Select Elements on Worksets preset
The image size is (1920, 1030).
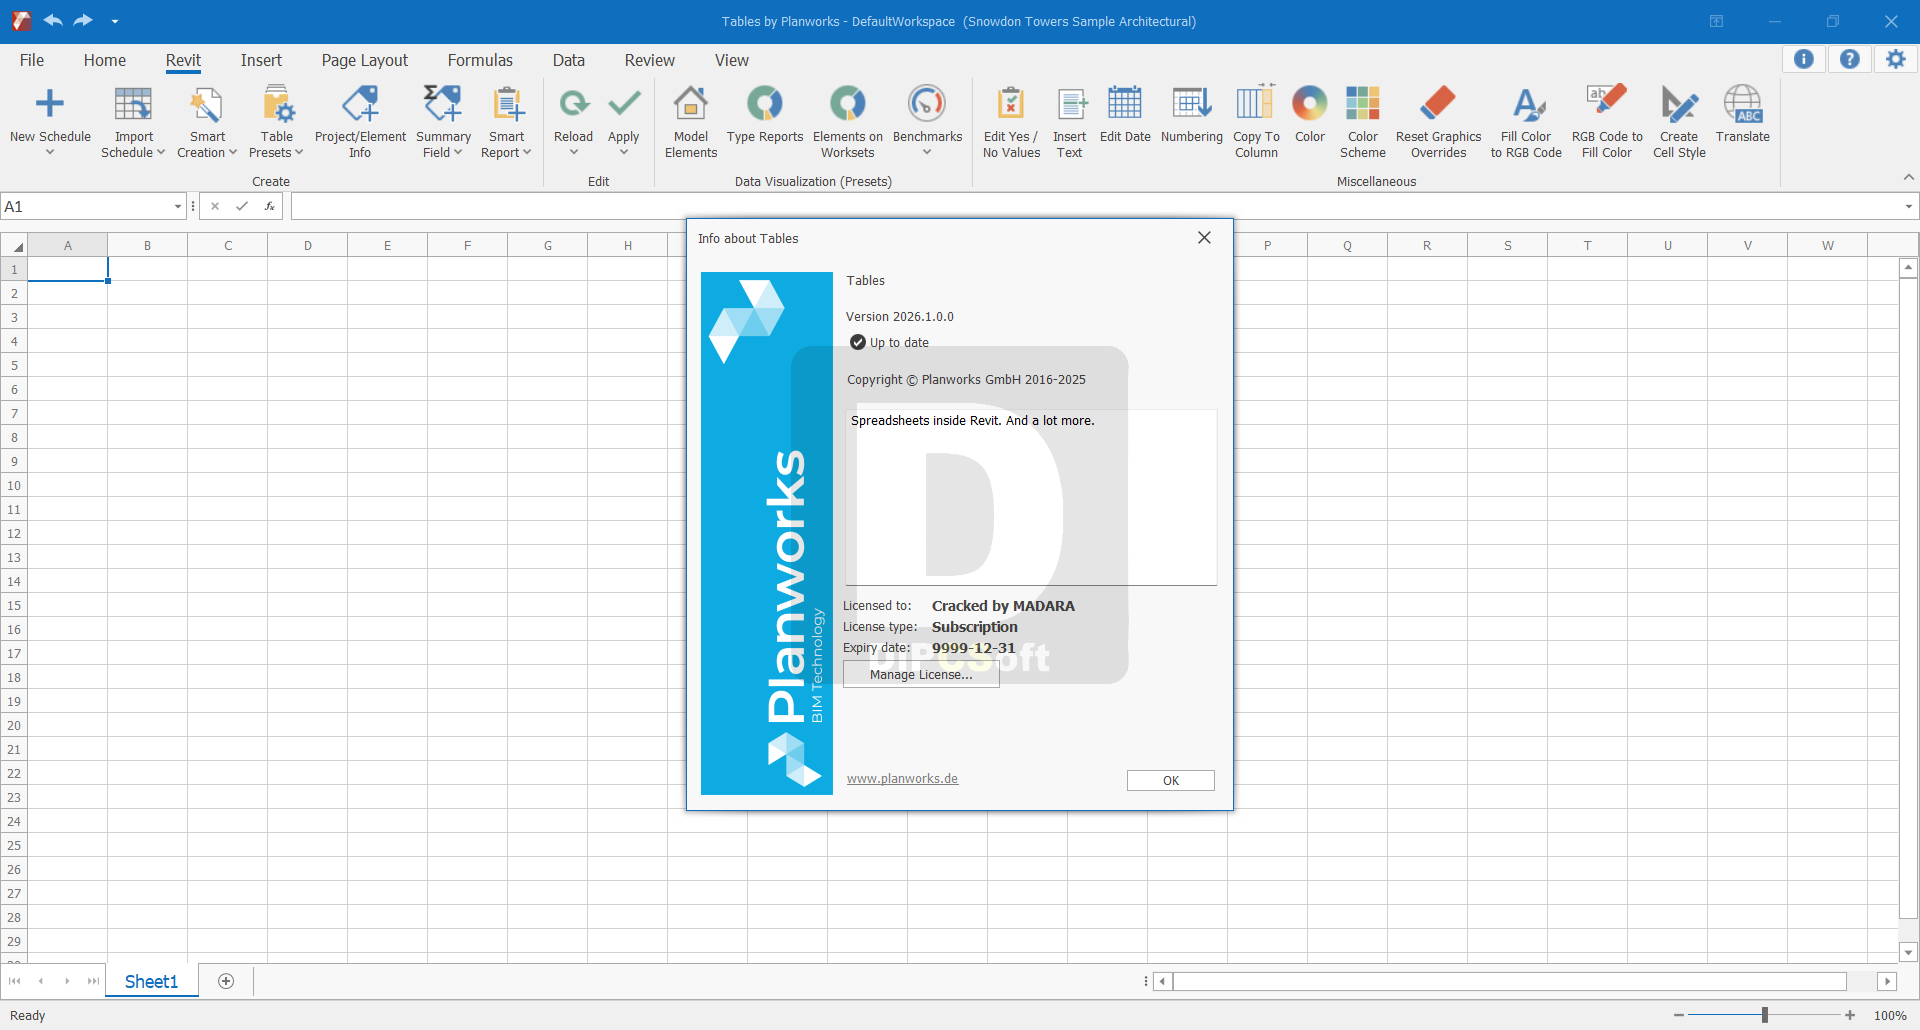pos(848,122)
